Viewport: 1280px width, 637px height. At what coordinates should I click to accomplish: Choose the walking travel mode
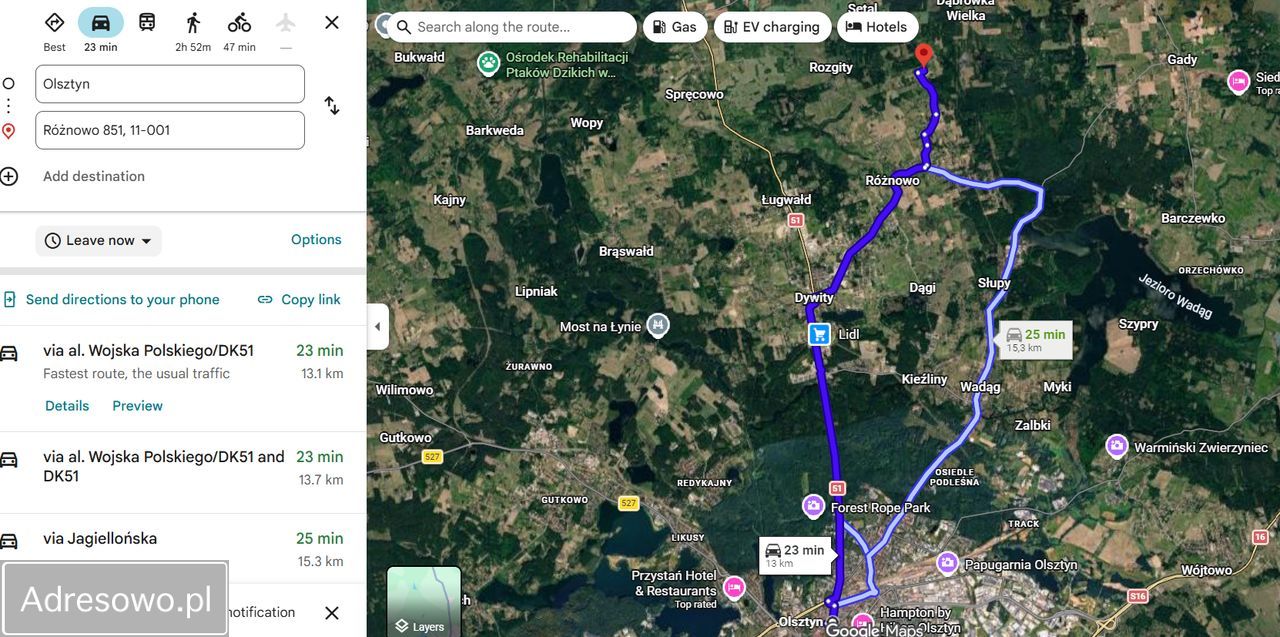click(x=193, y=23)
